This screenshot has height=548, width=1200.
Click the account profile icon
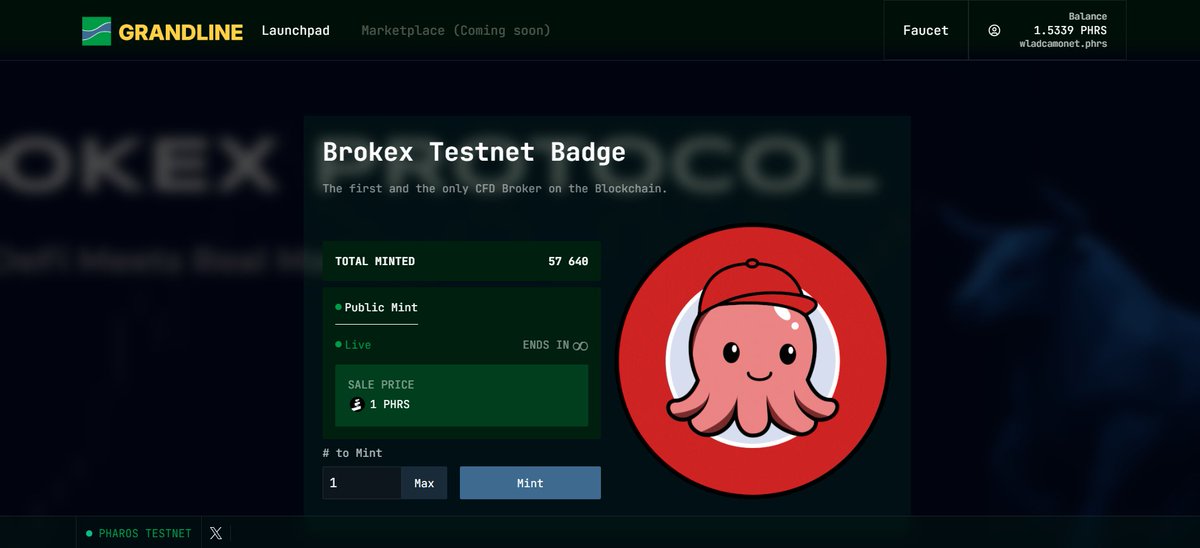tap(994, 30)
